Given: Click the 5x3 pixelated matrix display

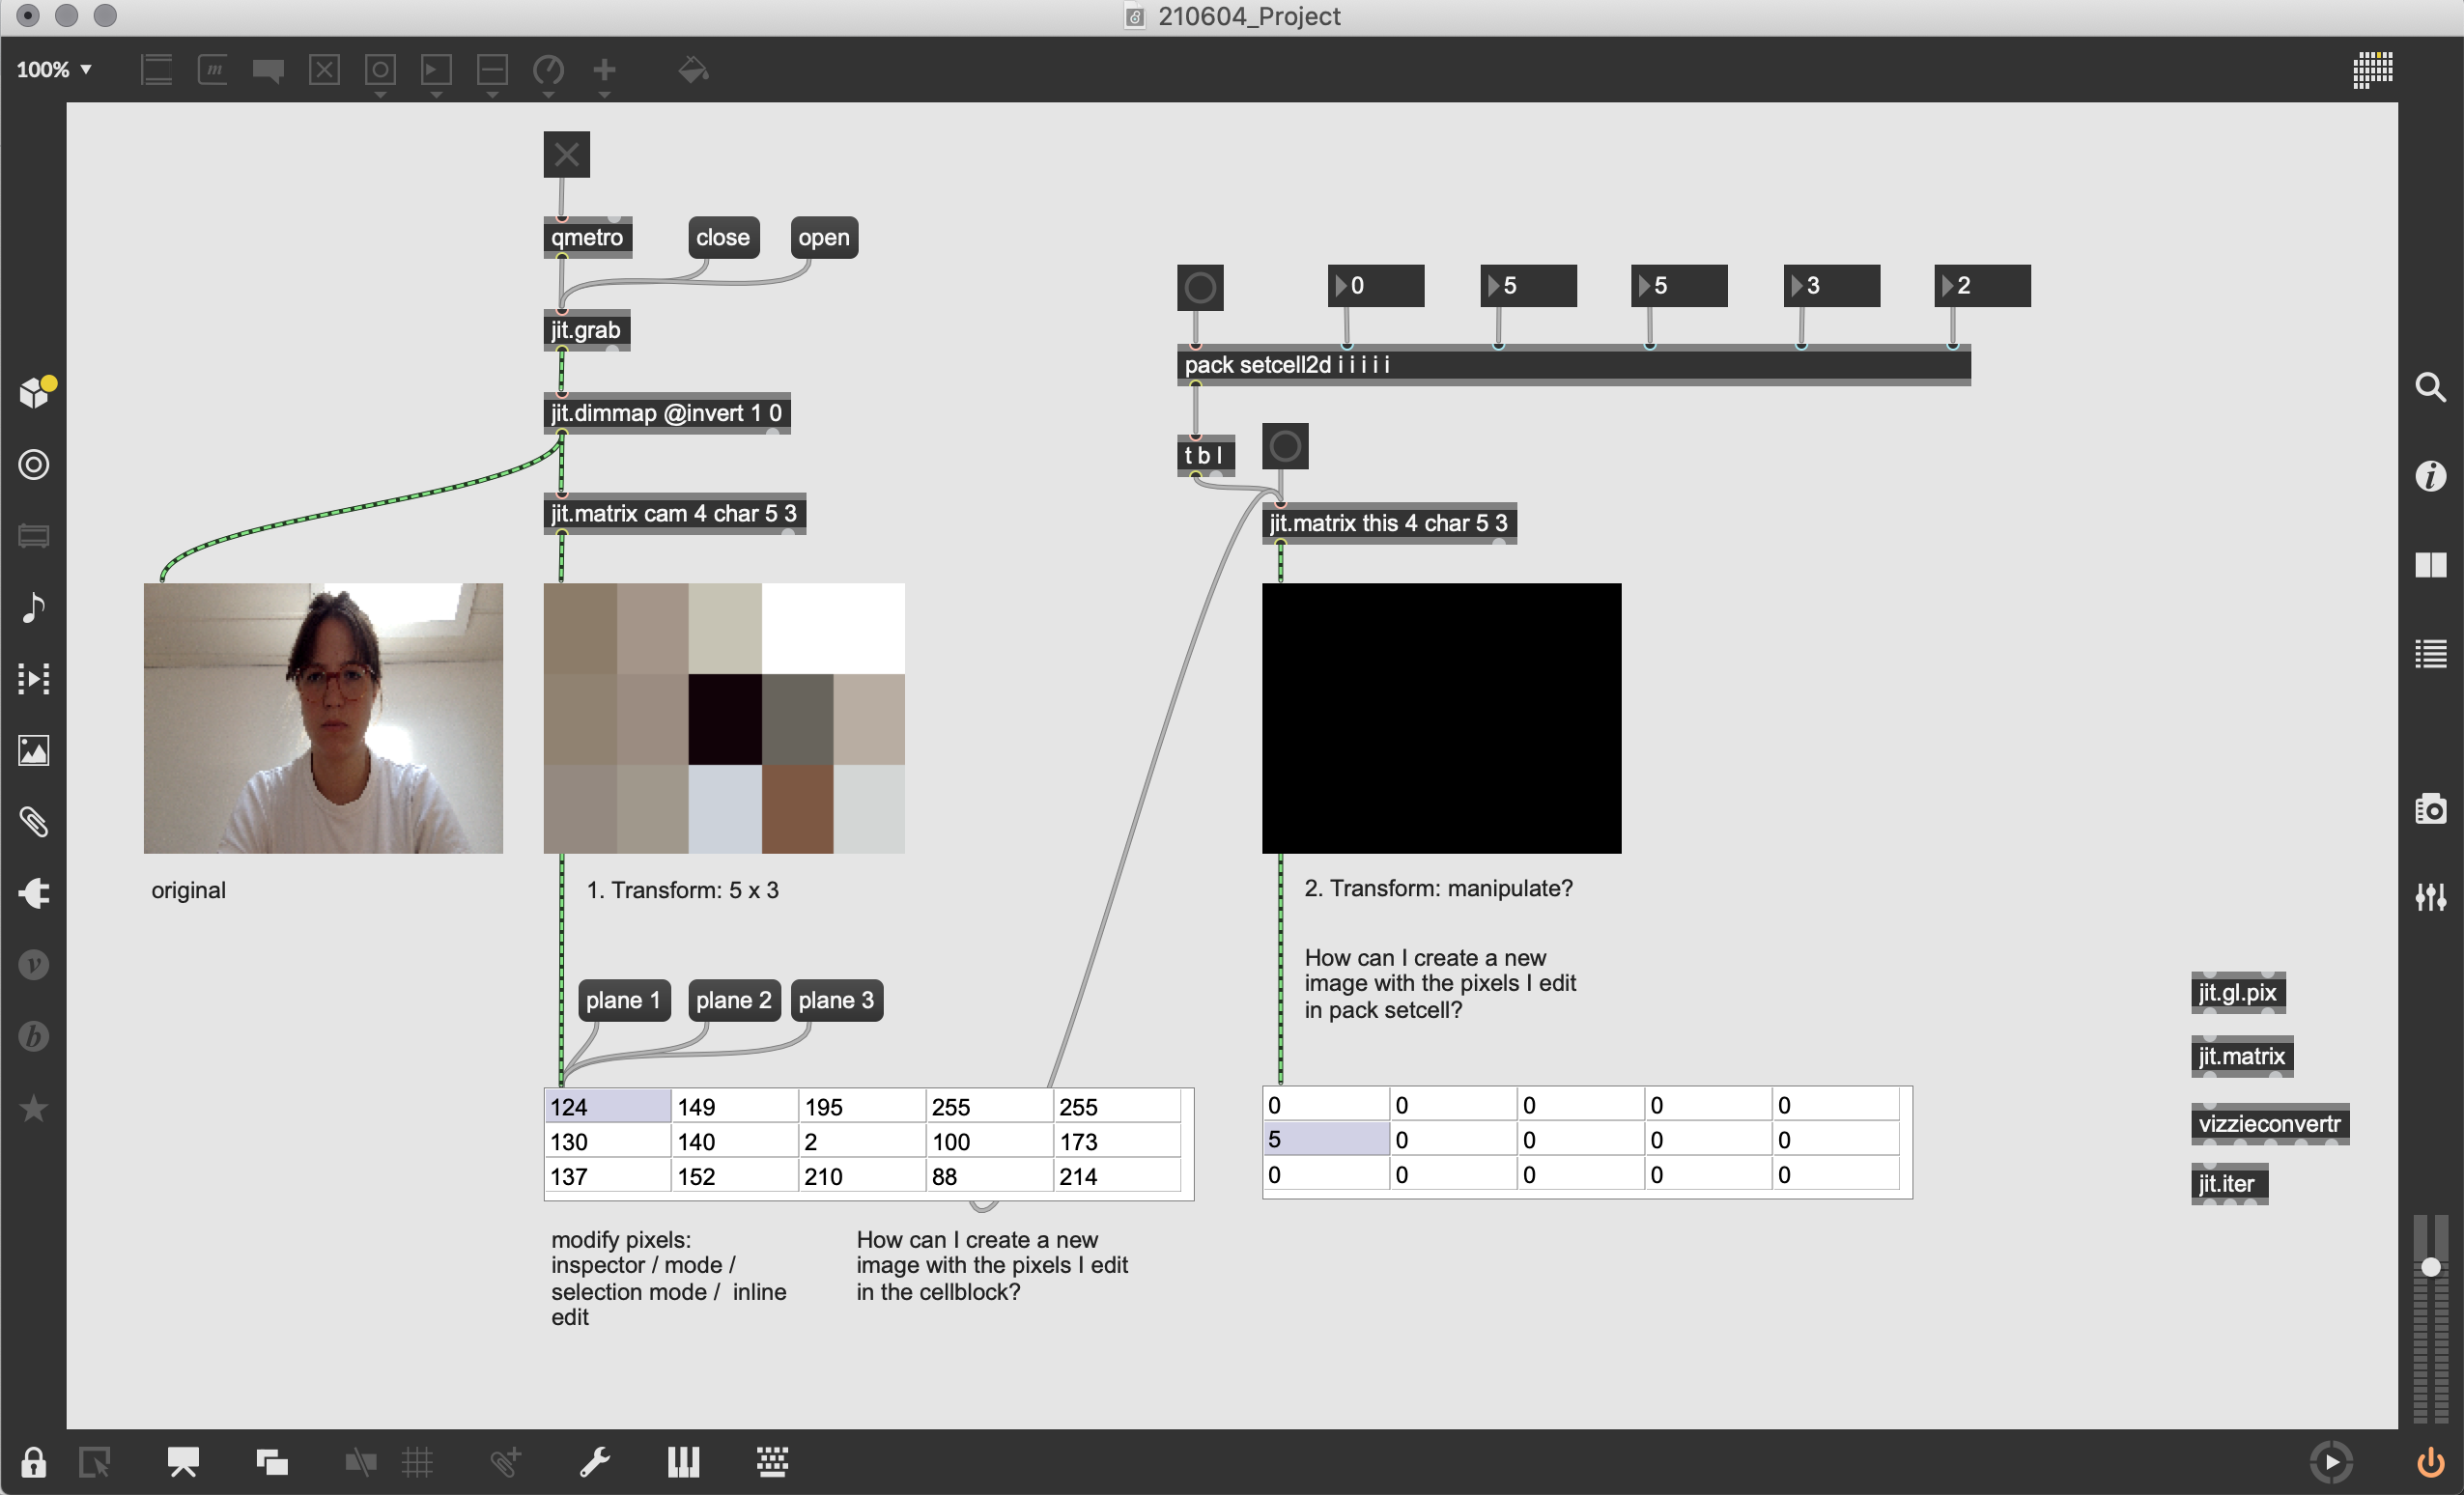Looking at the screenshot, I should coord(724,718).
